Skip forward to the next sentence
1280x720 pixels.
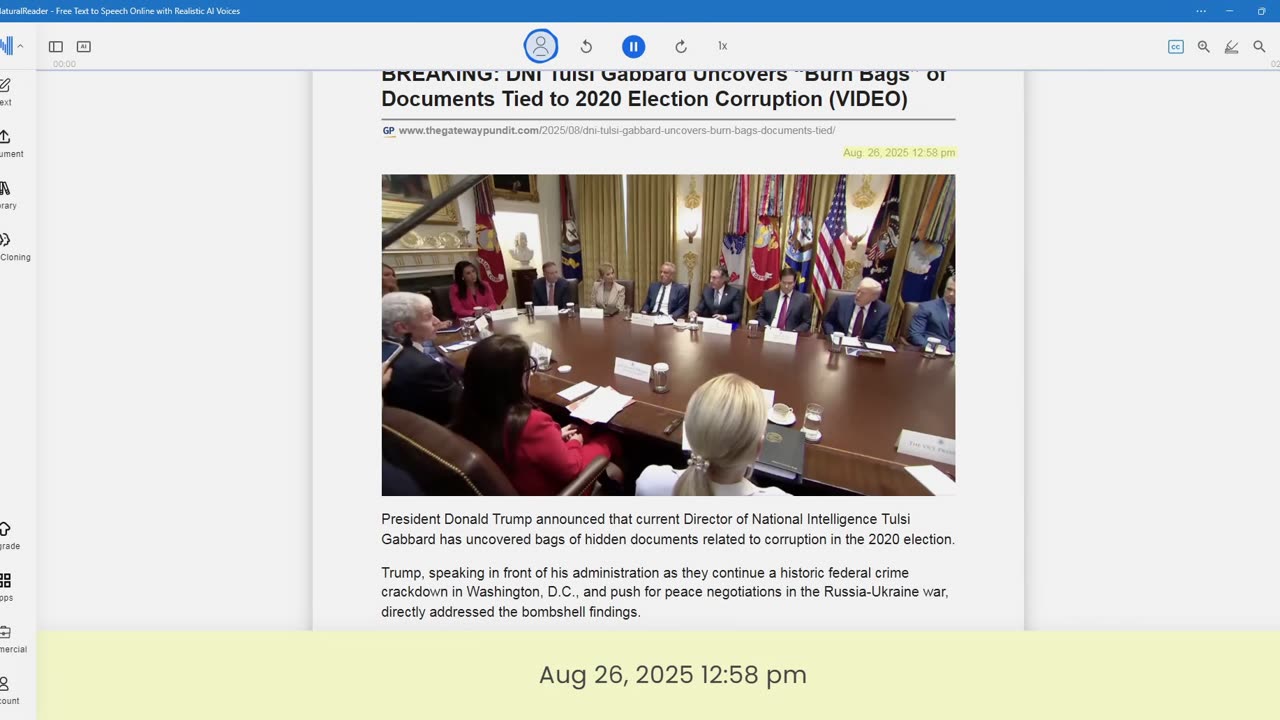(681, 46)
